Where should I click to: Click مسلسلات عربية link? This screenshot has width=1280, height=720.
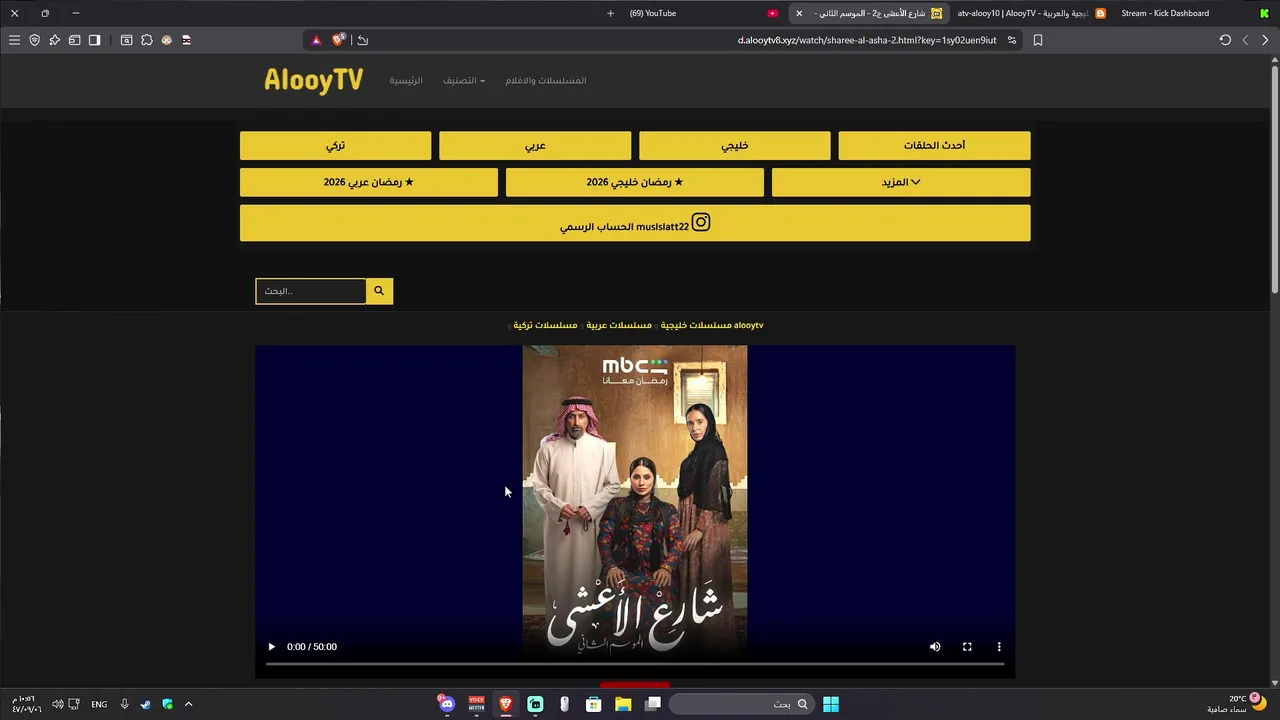tap(619, 325)
